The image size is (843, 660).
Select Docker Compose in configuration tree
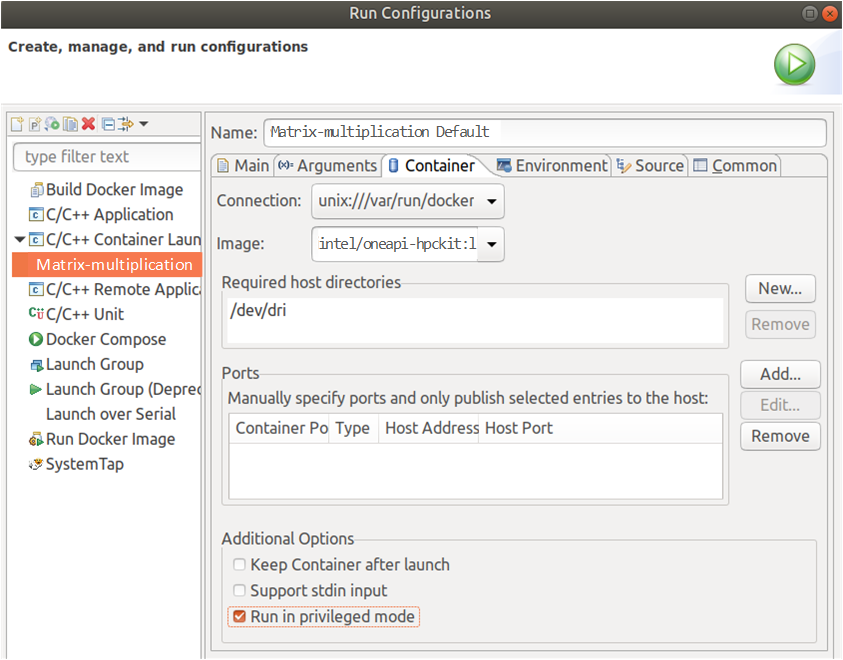click(x=106, y=340)
